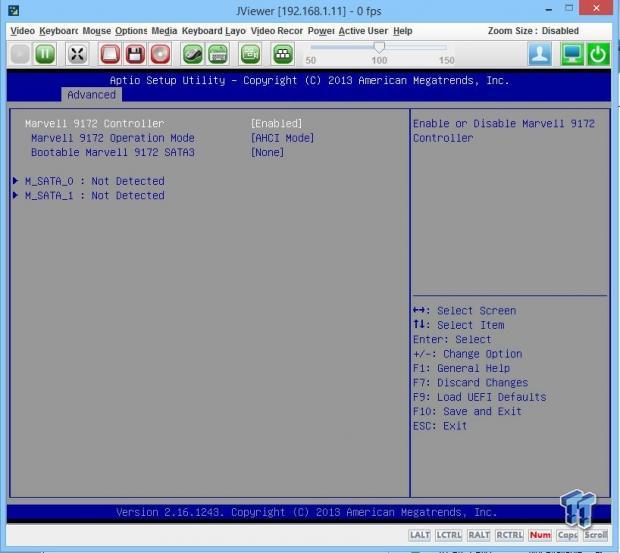Open the [None] bootable SATA3 value
The height and width of the screenshot is (553, 620).
[x=267, y=152]
